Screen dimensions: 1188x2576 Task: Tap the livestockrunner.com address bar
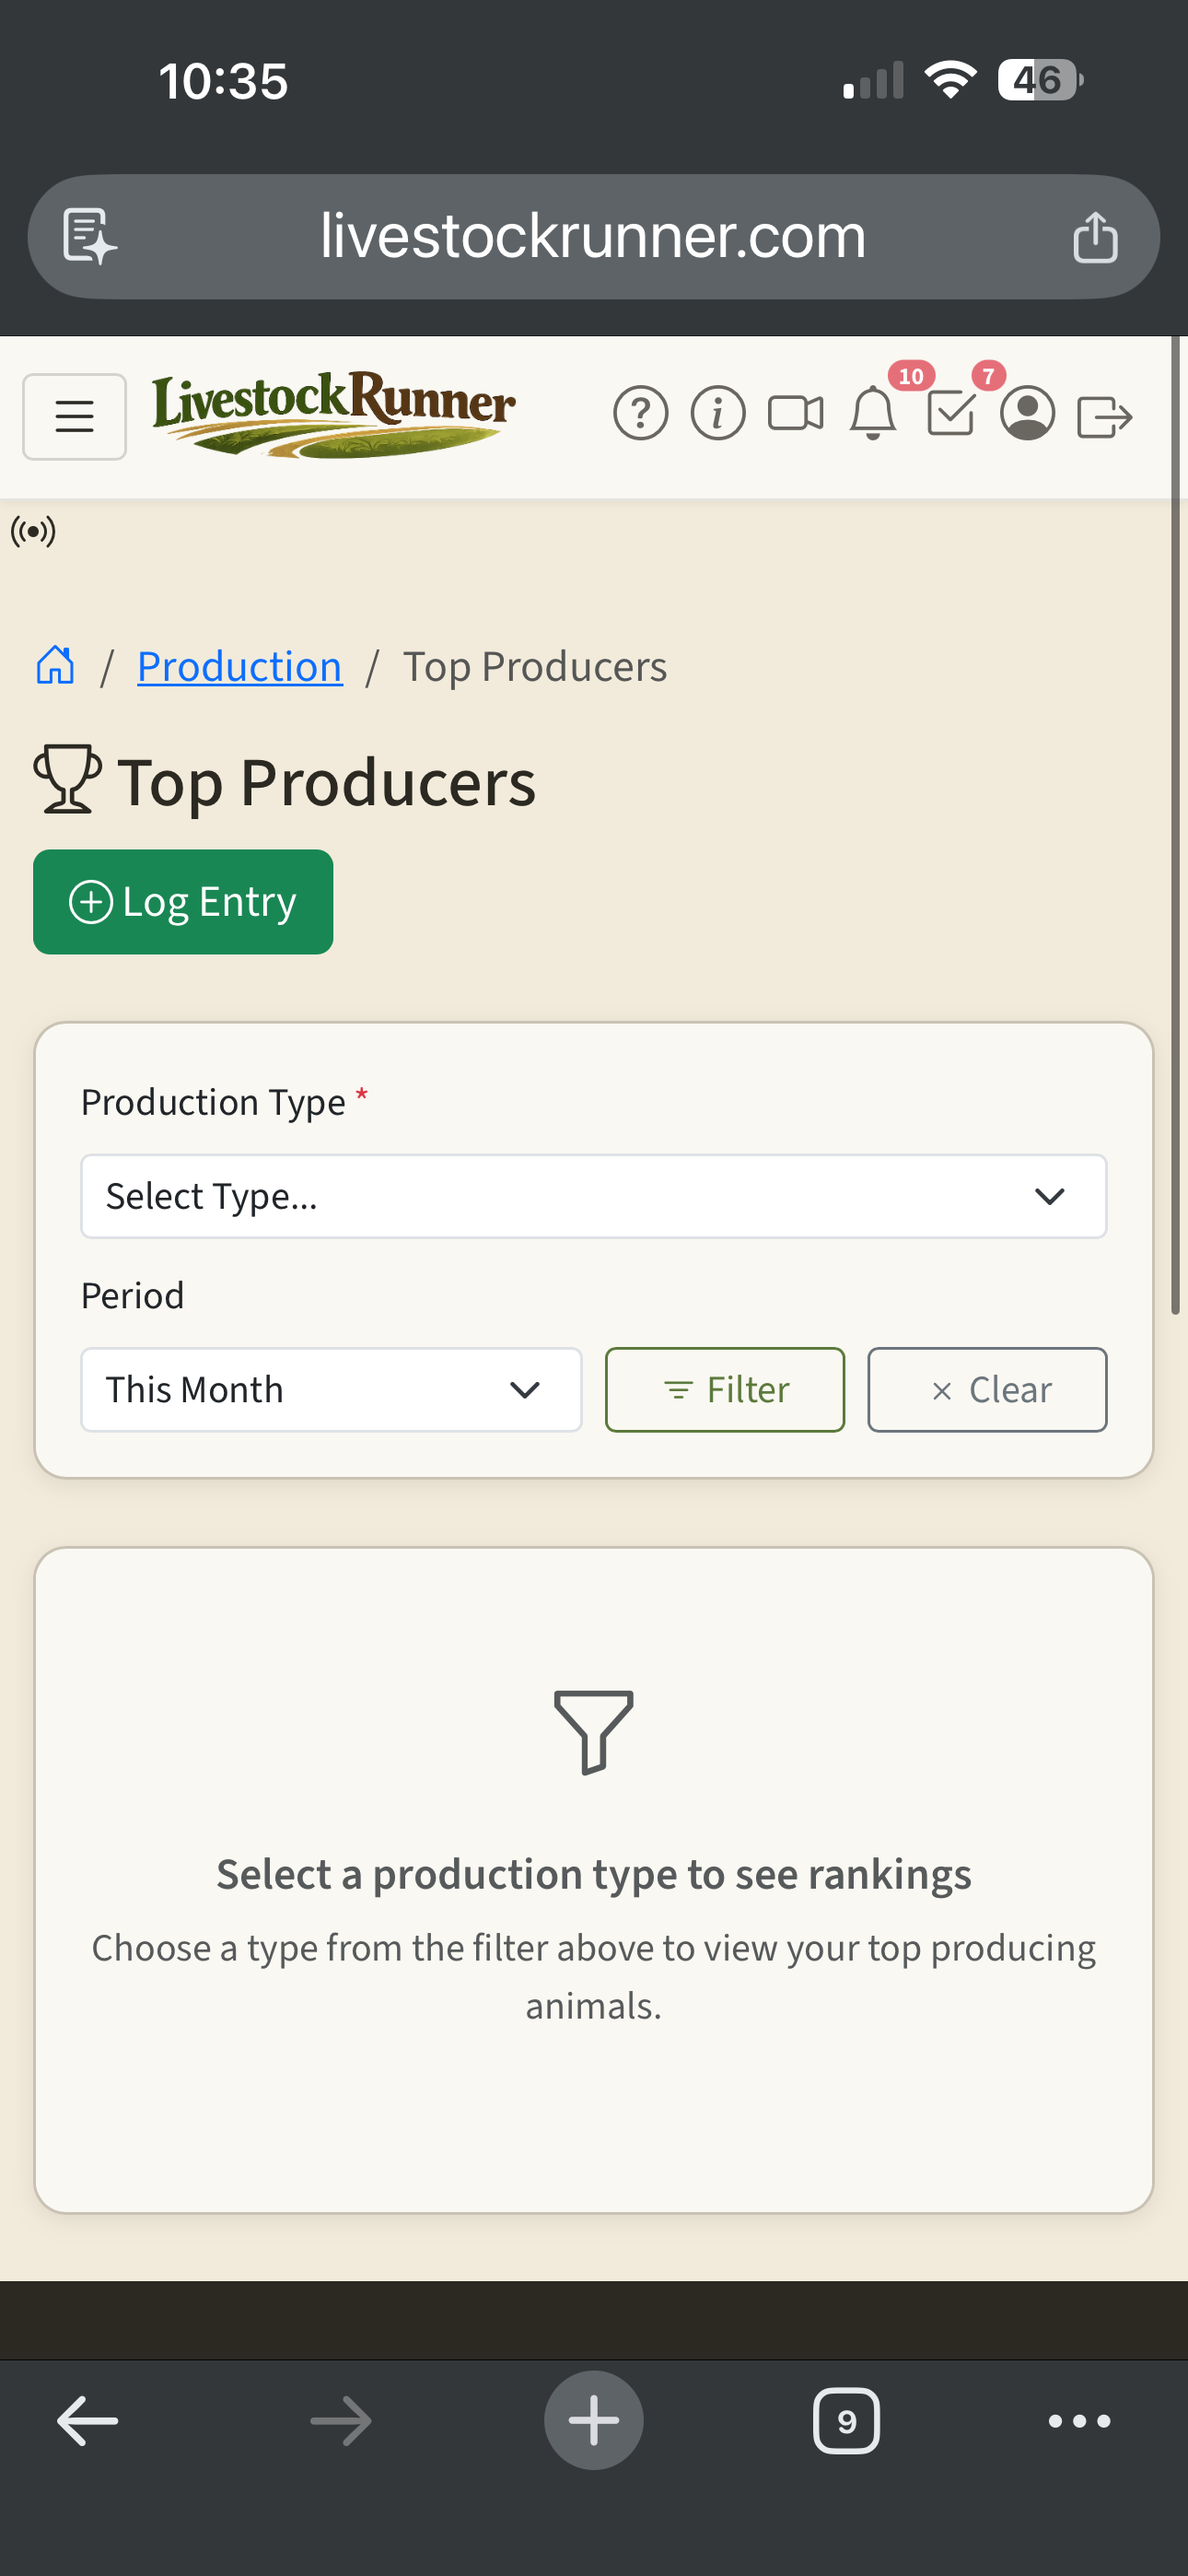(592, 237)
